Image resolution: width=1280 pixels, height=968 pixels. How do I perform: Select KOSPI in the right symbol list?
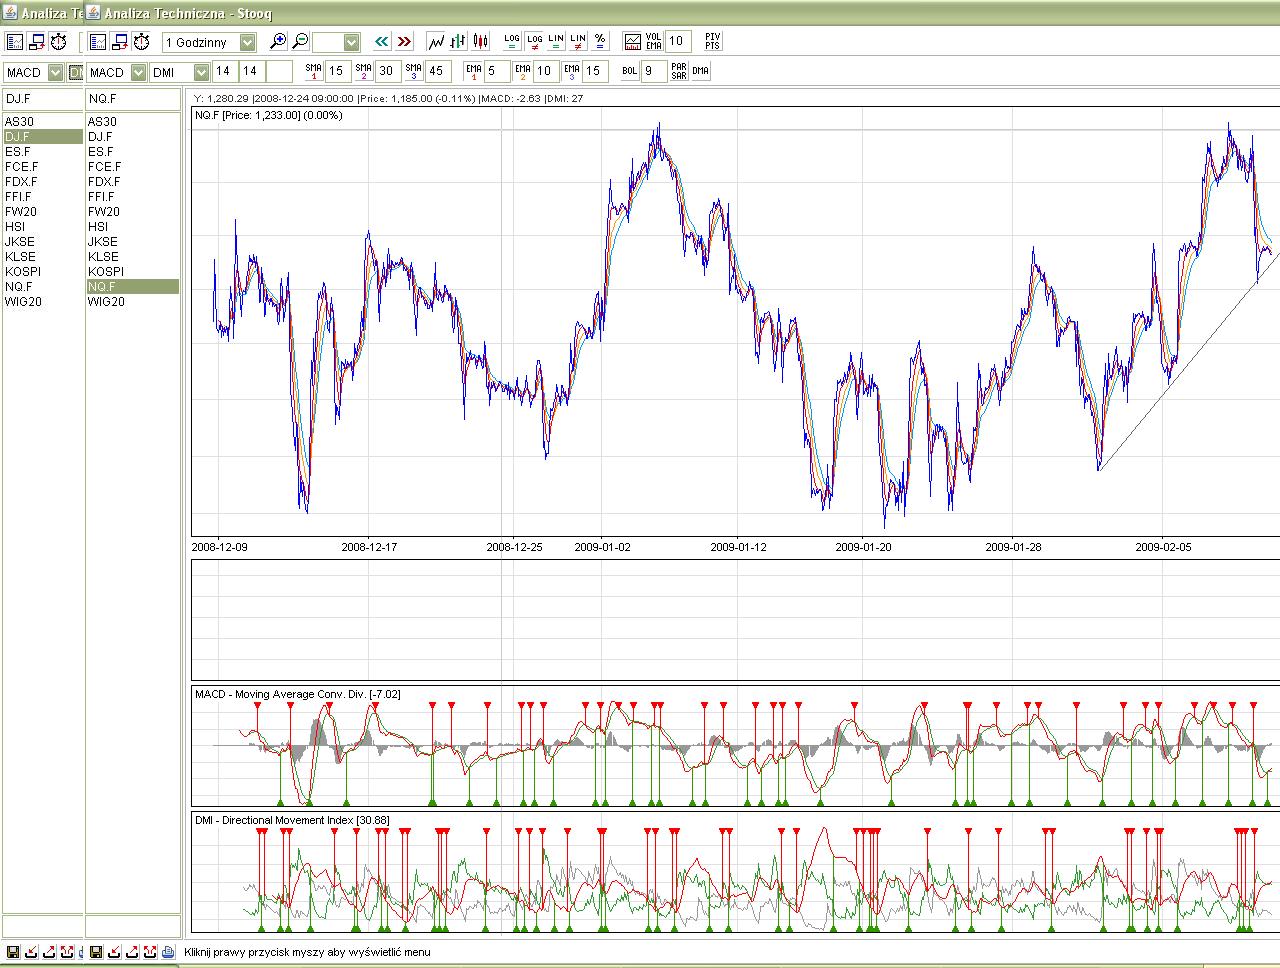pos(106,272)
